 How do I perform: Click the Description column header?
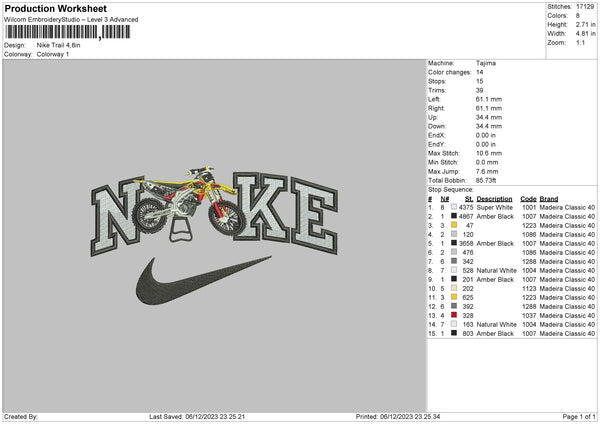(494, 199)
